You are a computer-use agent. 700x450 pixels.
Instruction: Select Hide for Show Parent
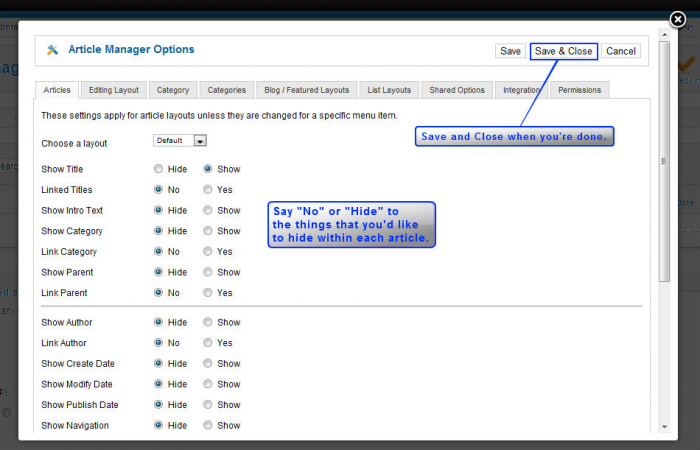click(158, 272)
